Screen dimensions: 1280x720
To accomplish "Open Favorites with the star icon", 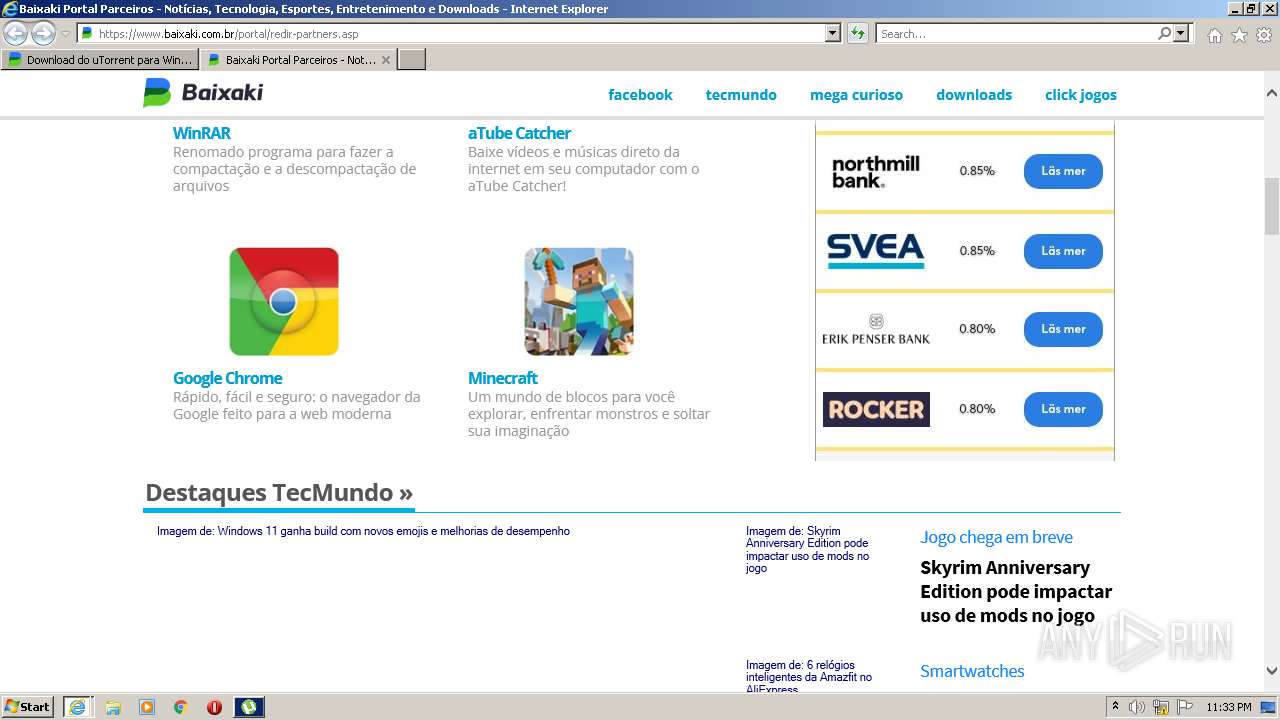I will pos(1239,35).
